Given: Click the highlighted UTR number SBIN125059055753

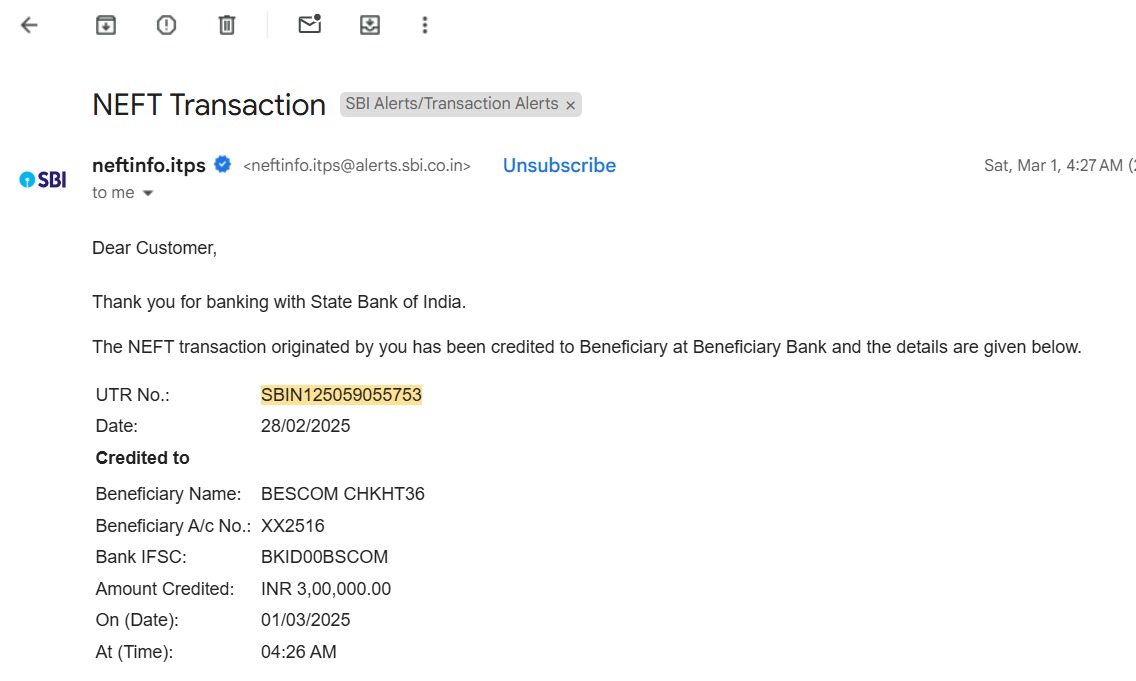Looking at the screenshot, I should point(341,395).
